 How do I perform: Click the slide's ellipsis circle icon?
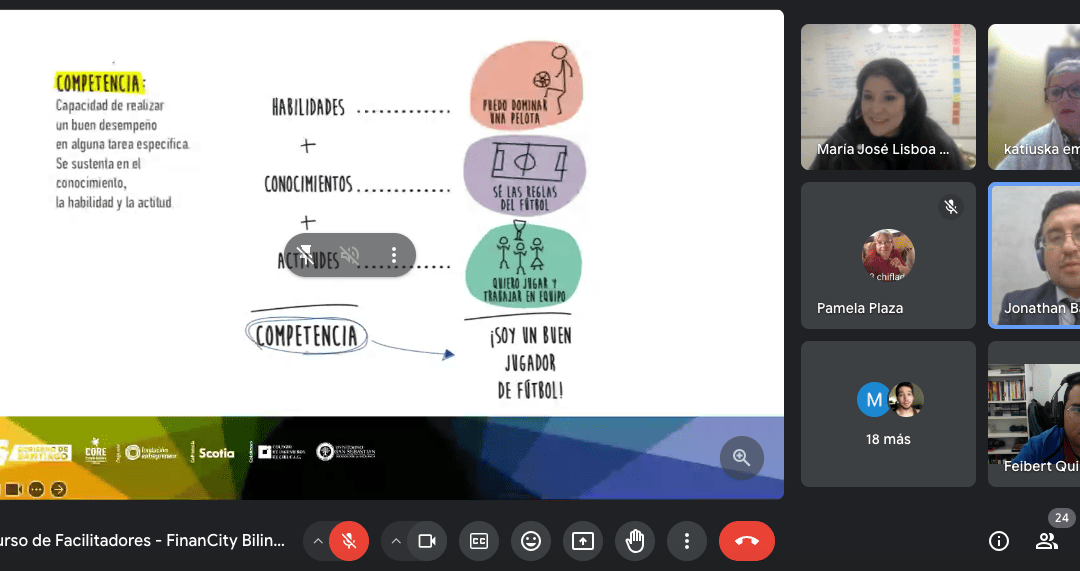37,490
